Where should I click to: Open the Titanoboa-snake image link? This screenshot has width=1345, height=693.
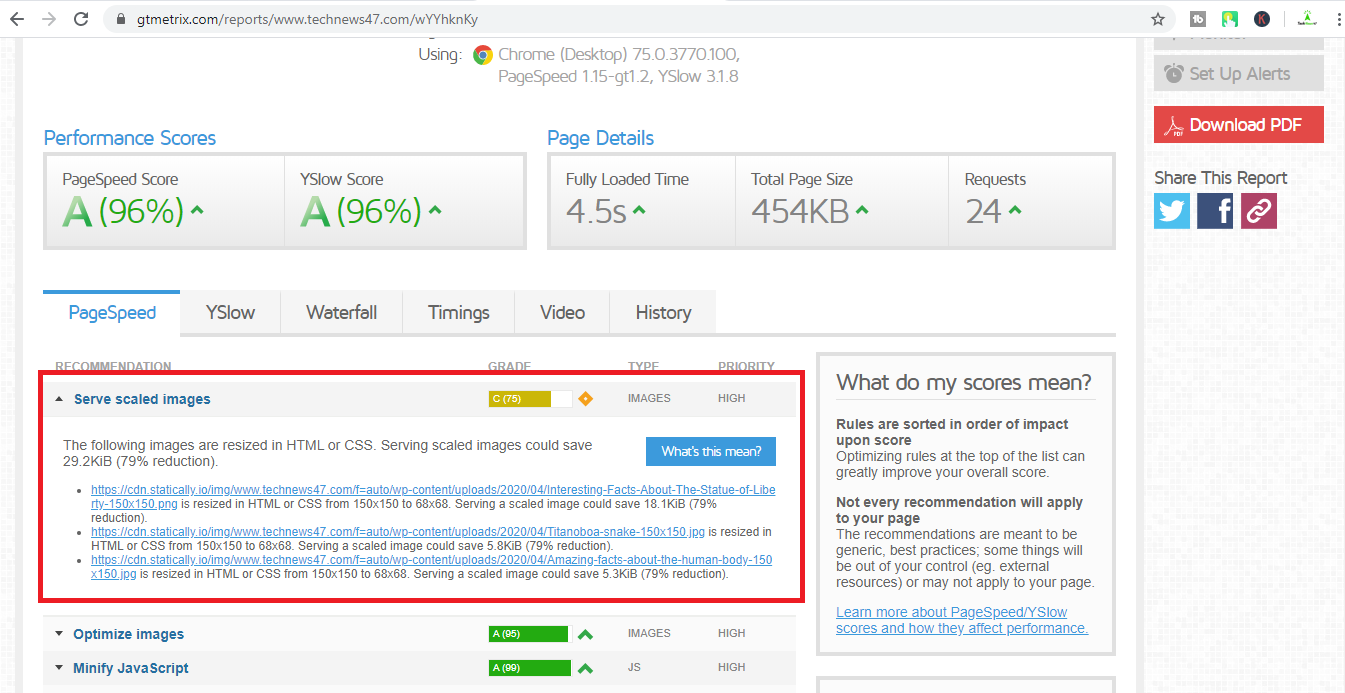[398, 532]
